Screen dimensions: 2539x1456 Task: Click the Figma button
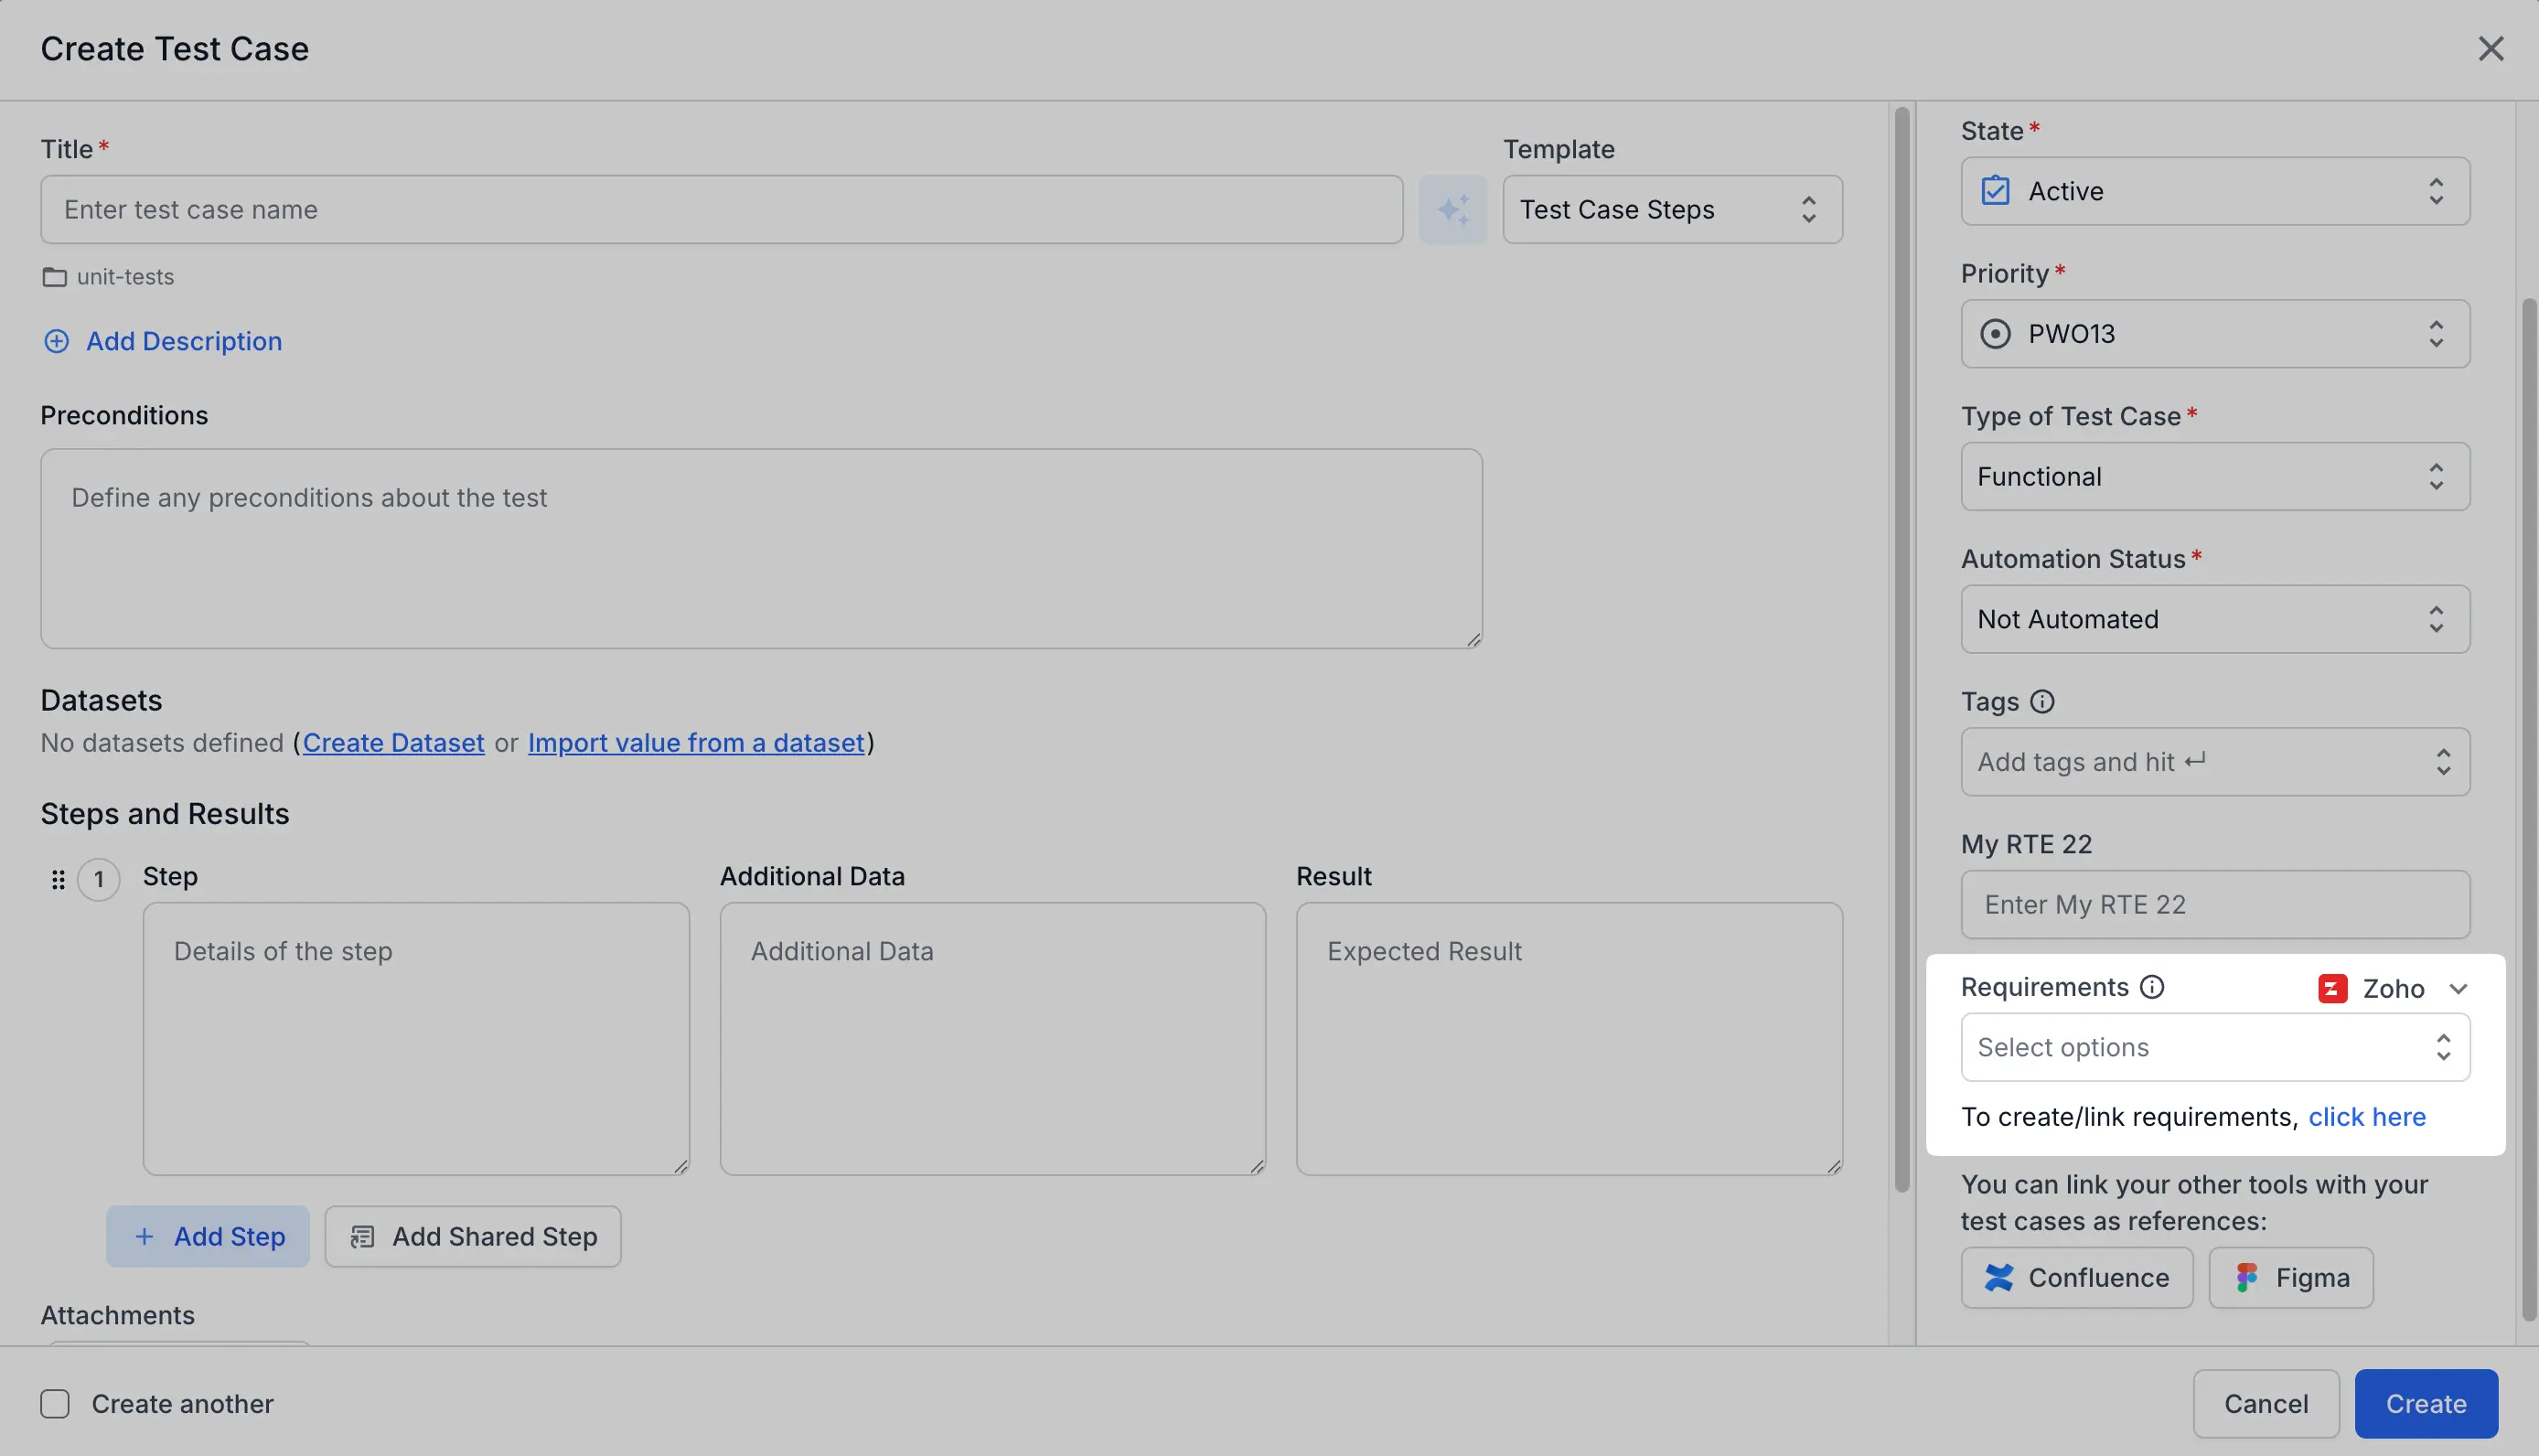(x=2290, y=1278)
